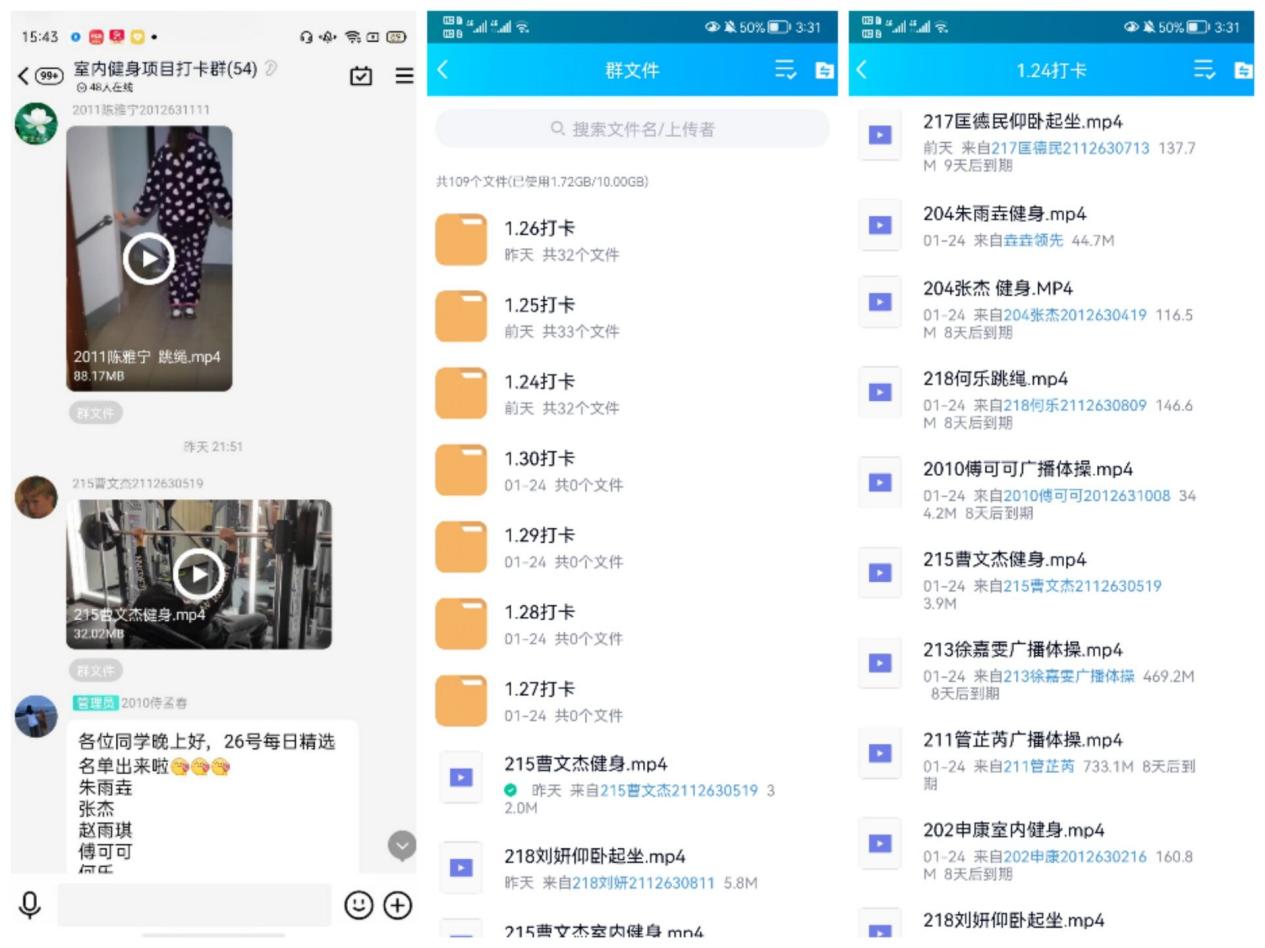Screen dimensions: 1265x948
Task: Tap the microphone voice input icon
Action: tap(30, 904)
